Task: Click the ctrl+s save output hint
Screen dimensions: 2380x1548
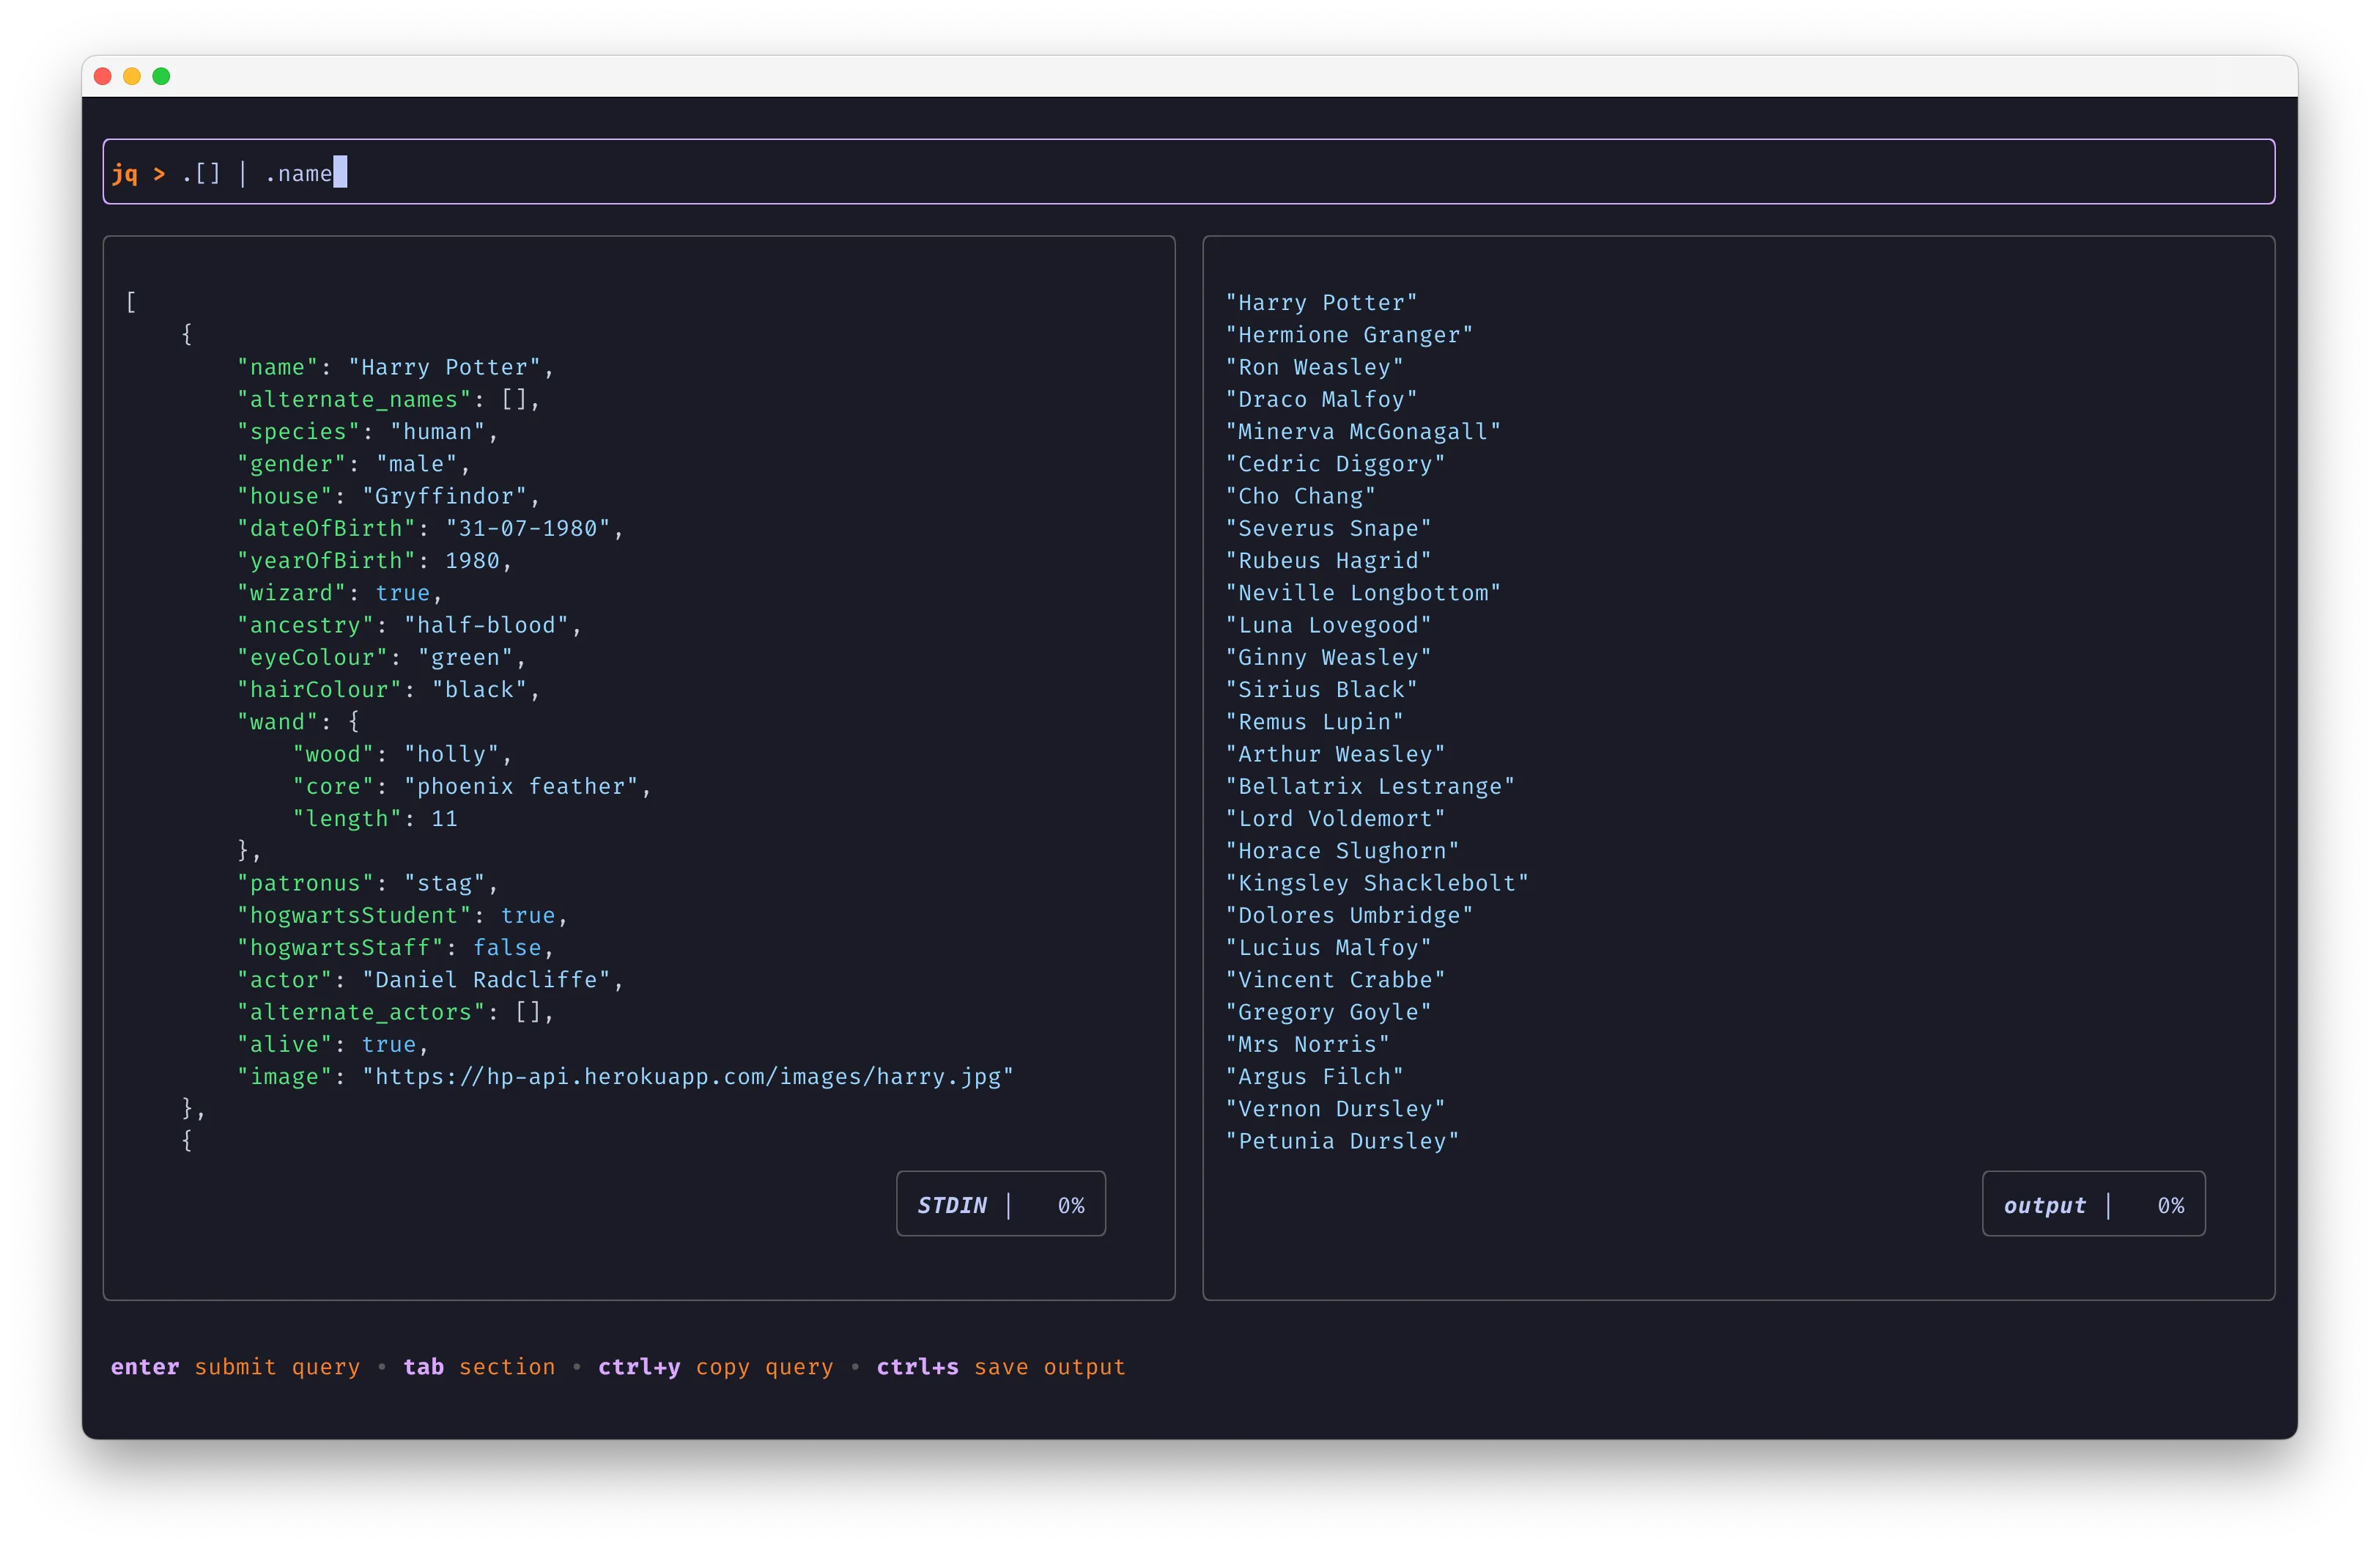Action: click(x=1001, y=1367)
